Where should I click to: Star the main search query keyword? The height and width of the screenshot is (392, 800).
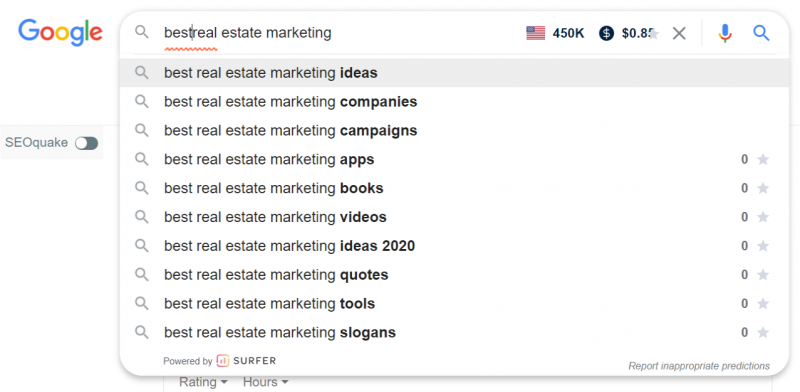tap(654, 34)
